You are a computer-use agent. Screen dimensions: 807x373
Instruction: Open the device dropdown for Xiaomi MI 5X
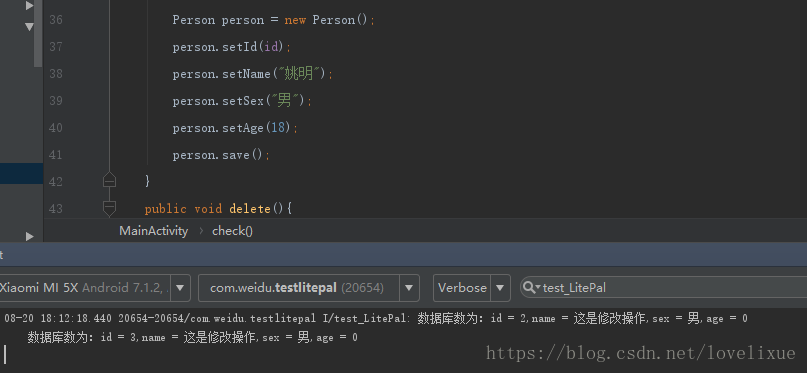[x=180, y=288]
